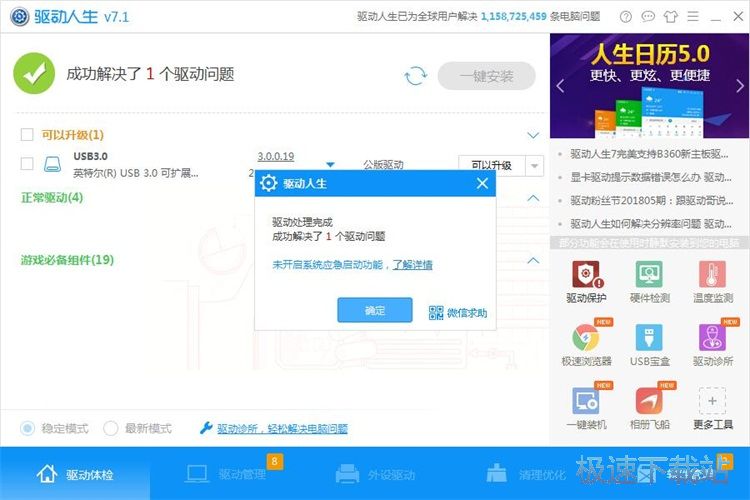Viewport: 750px width, 500px height.
Task: Open news item 驱动人生7完美支持B360新主板驱...
Action: pos(649,154)
